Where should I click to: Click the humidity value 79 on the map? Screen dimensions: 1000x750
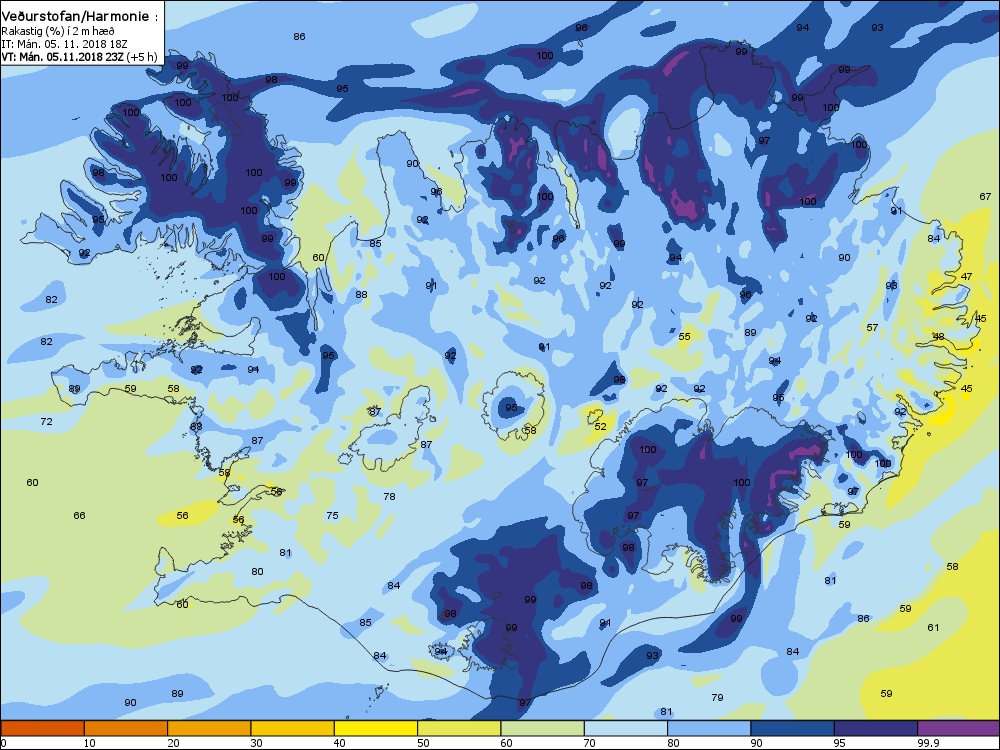pos(717,698)
